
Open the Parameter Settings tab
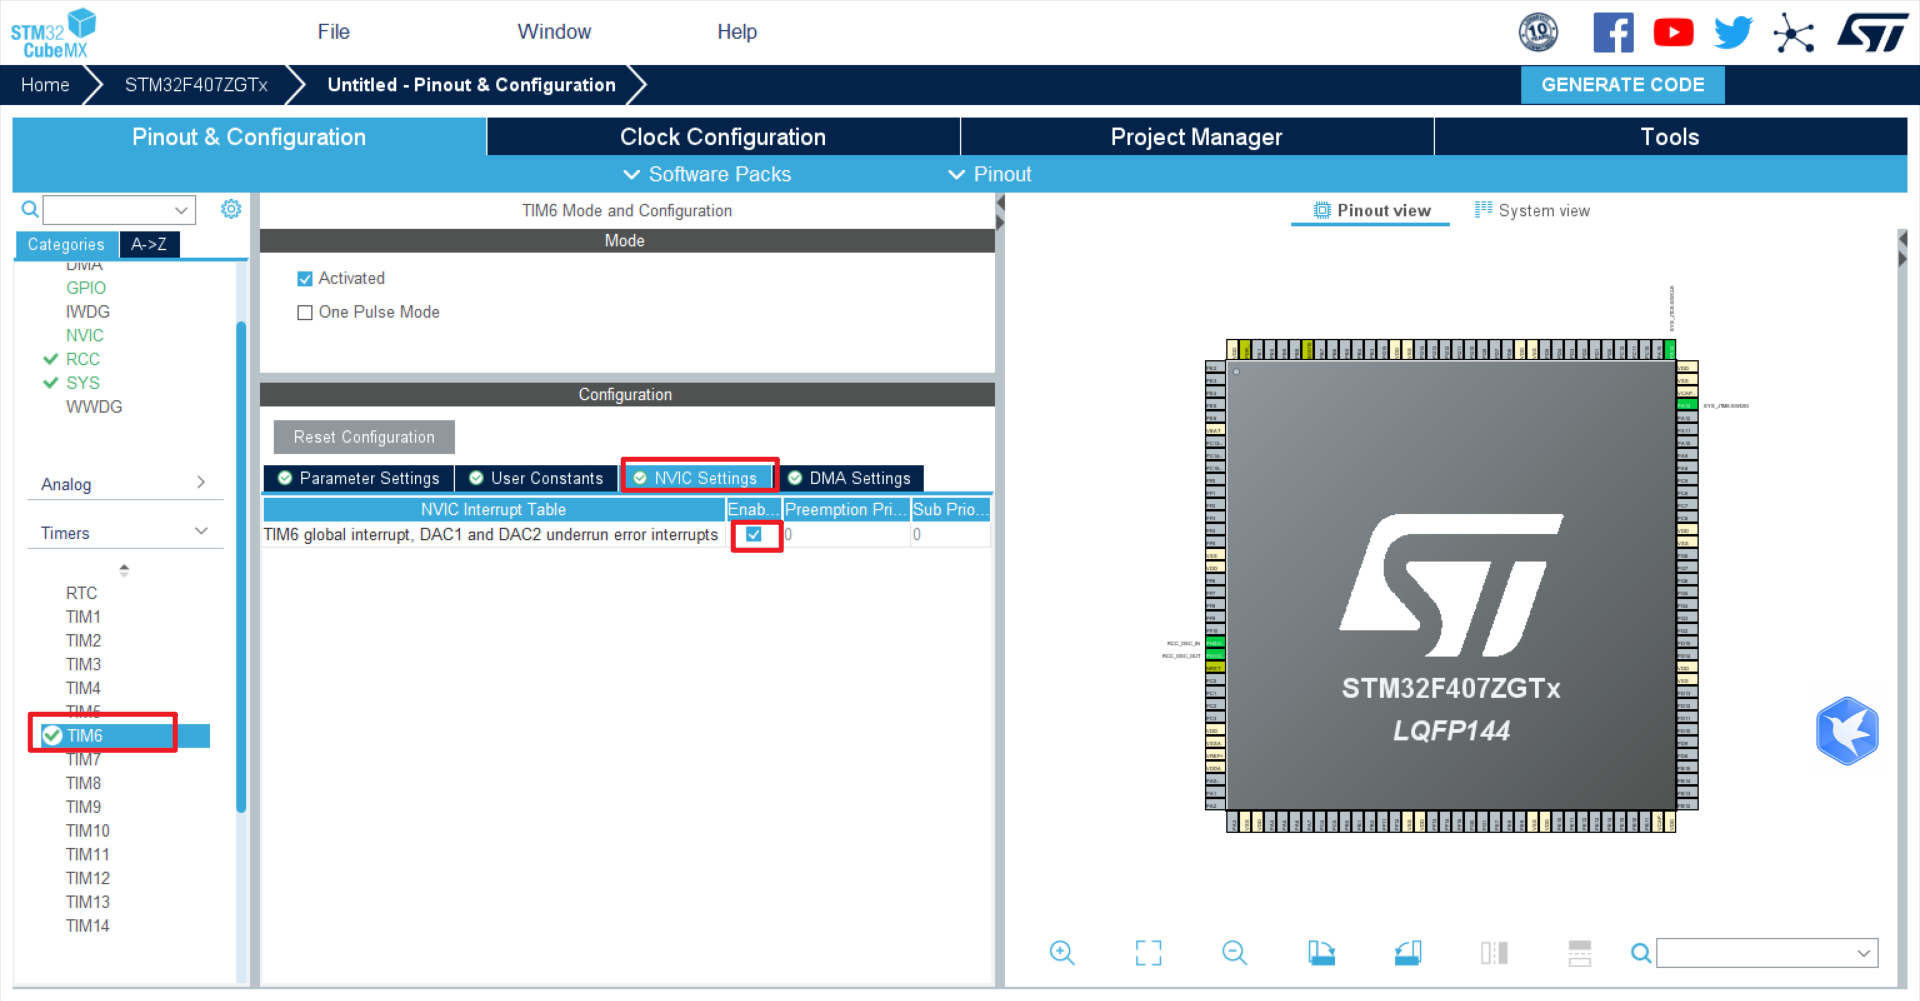(359, 479)
